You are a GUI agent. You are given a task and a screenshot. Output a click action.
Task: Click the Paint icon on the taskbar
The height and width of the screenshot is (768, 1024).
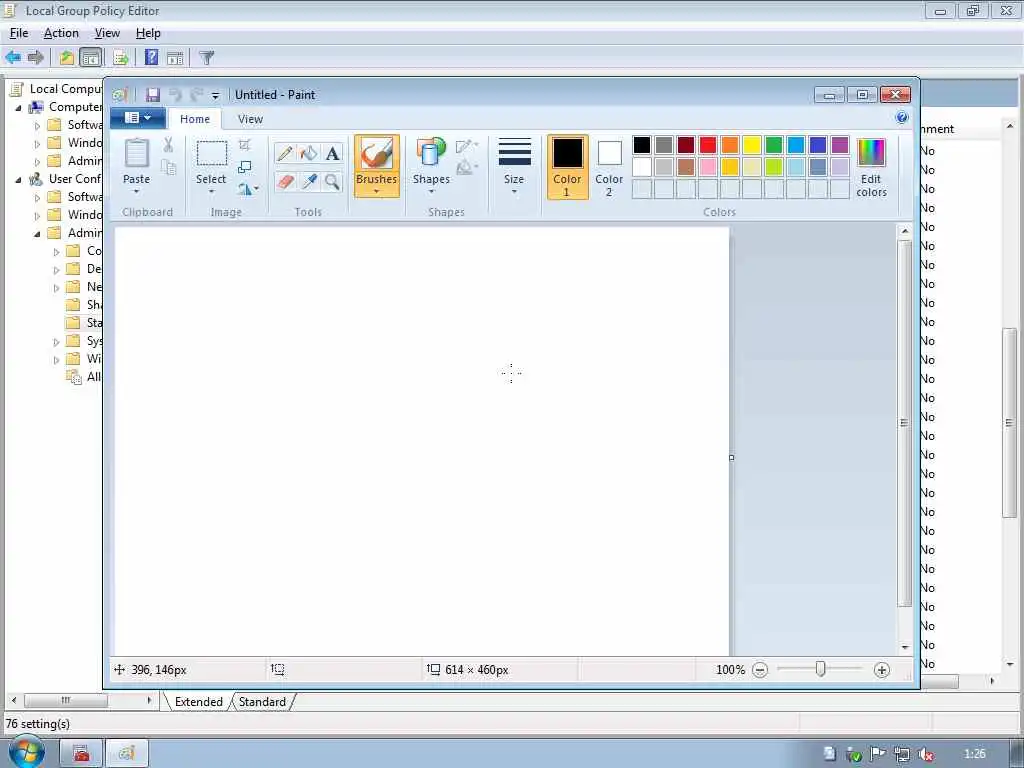(127, 754)
